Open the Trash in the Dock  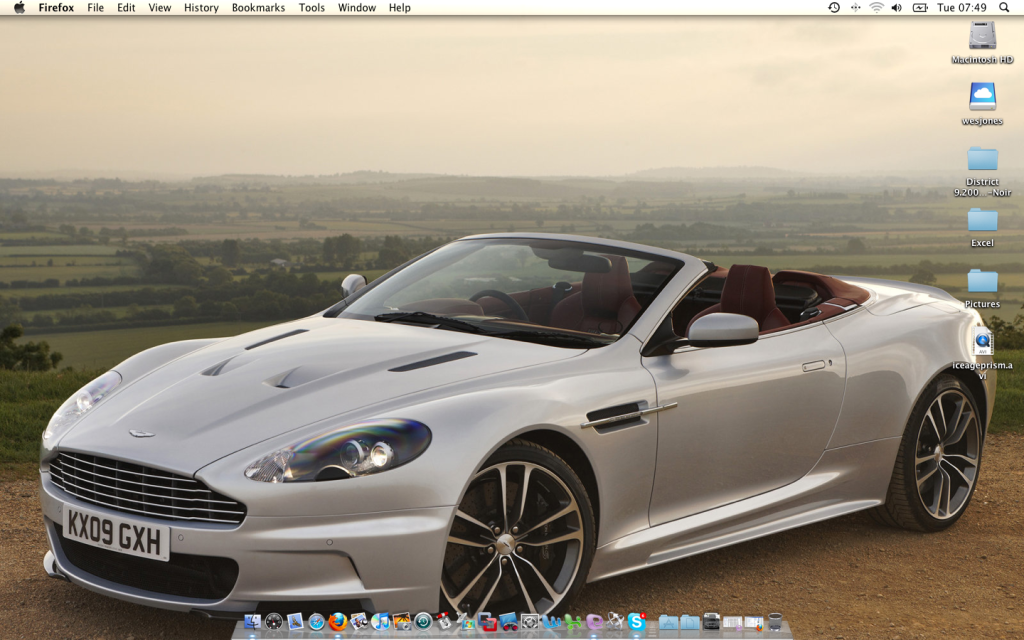775,621
